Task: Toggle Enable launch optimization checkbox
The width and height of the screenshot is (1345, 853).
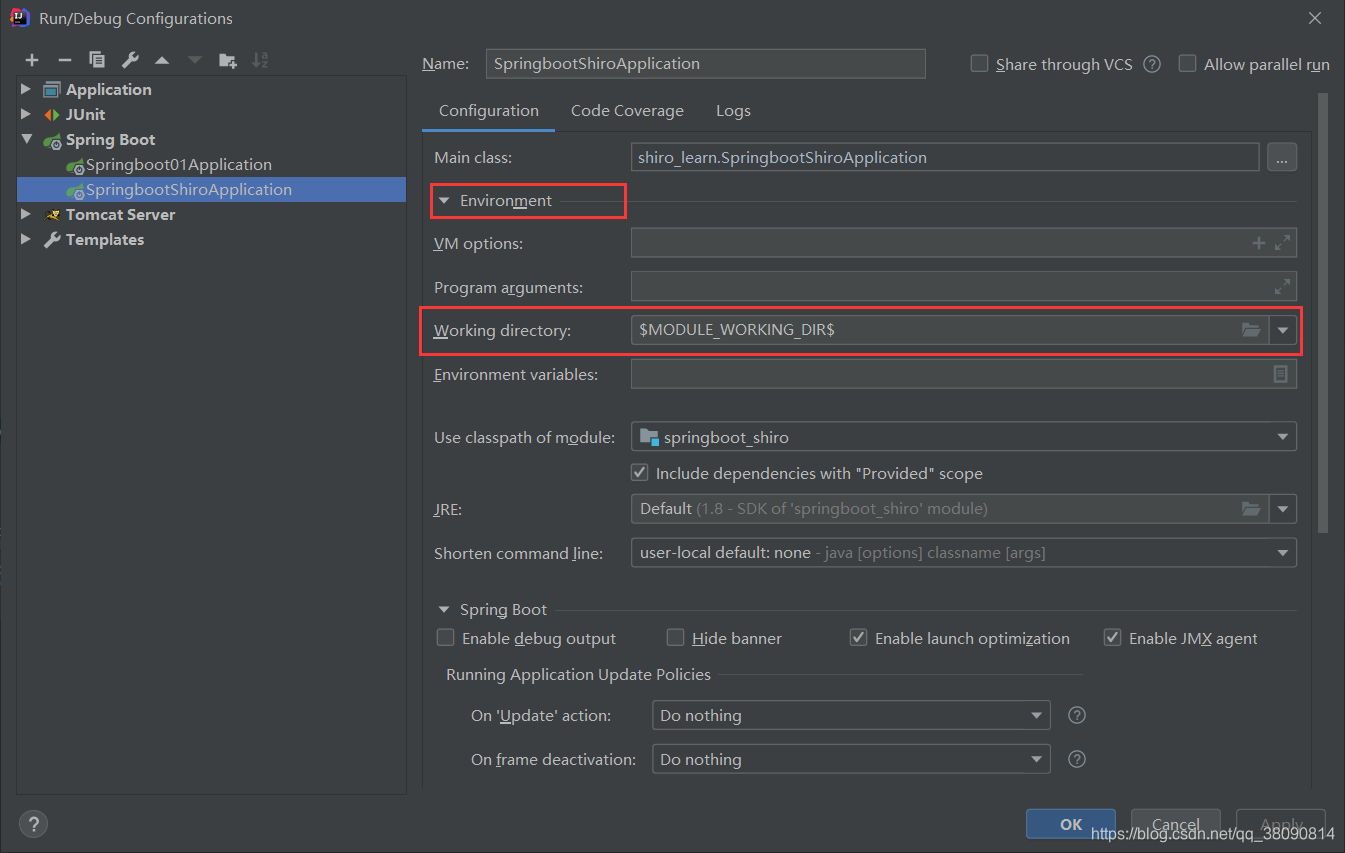Action: pyautogui.click(x=858, y=638)
